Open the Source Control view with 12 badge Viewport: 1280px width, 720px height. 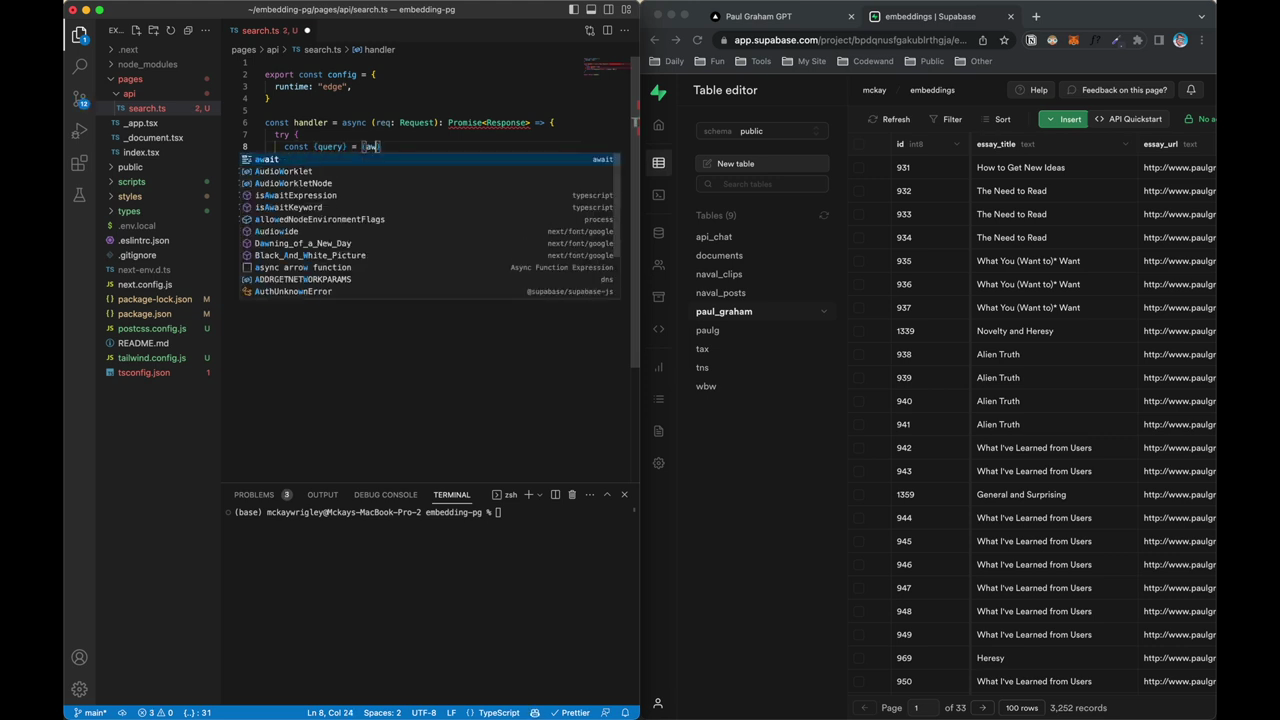click(x=79, y=99)
